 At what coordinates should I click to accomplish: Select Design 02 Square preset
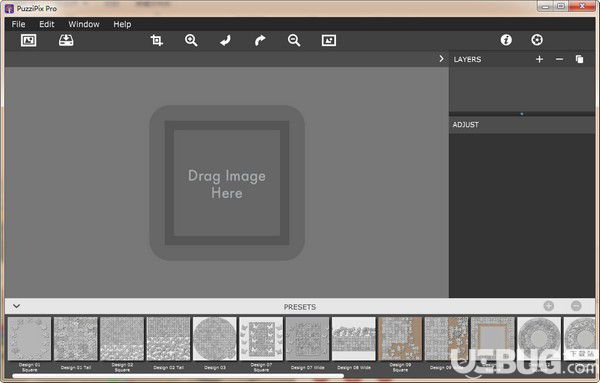(122, 339)
